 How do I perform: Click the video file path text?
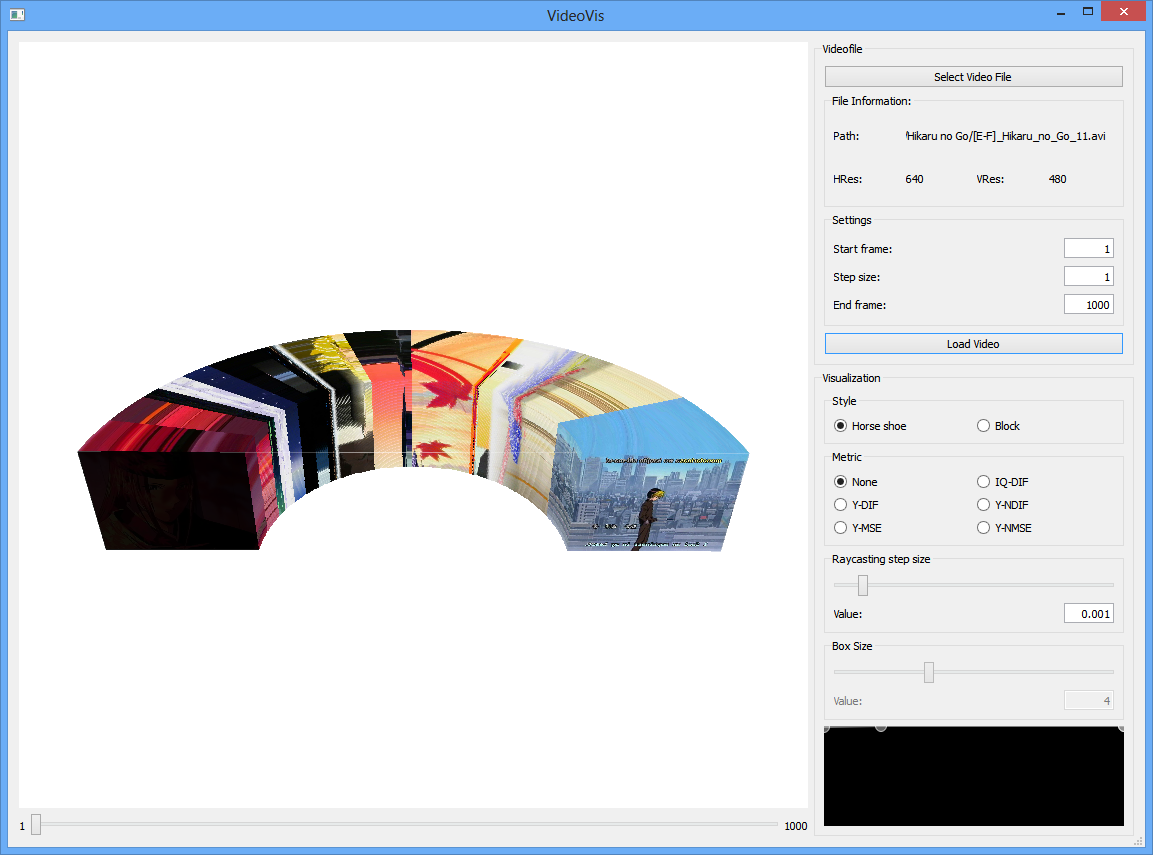tap(1005, 136)
